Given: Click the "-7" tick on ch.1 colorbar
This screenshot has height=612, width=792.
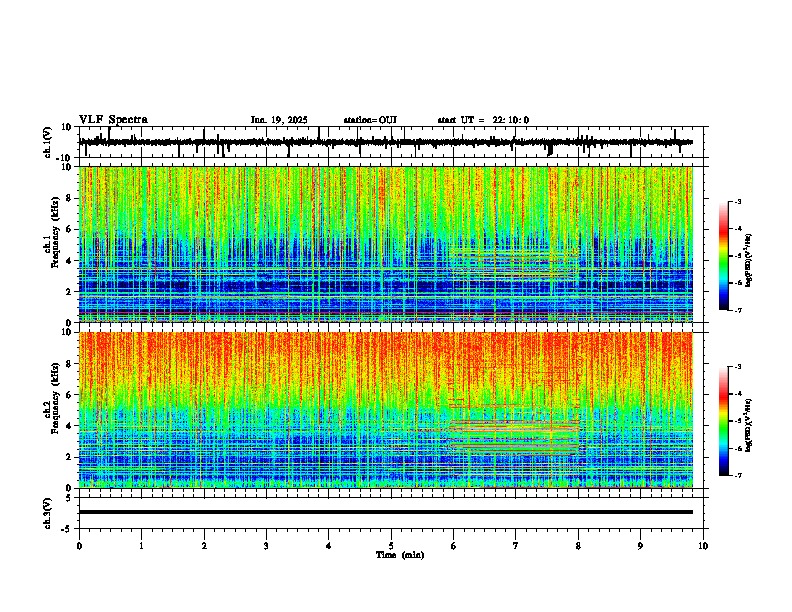Looking at the screenshot, I should (x=737, y=310).
